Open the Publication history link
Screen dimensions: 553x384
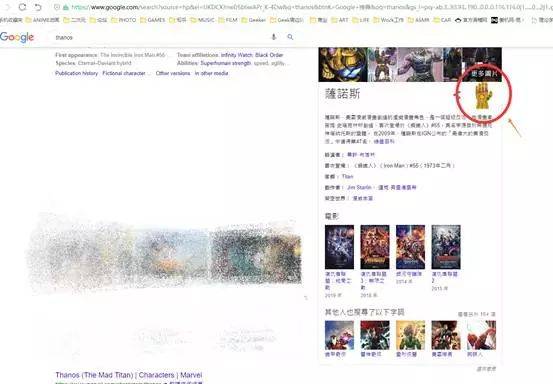pyautogui.click(x=77, y=73)
